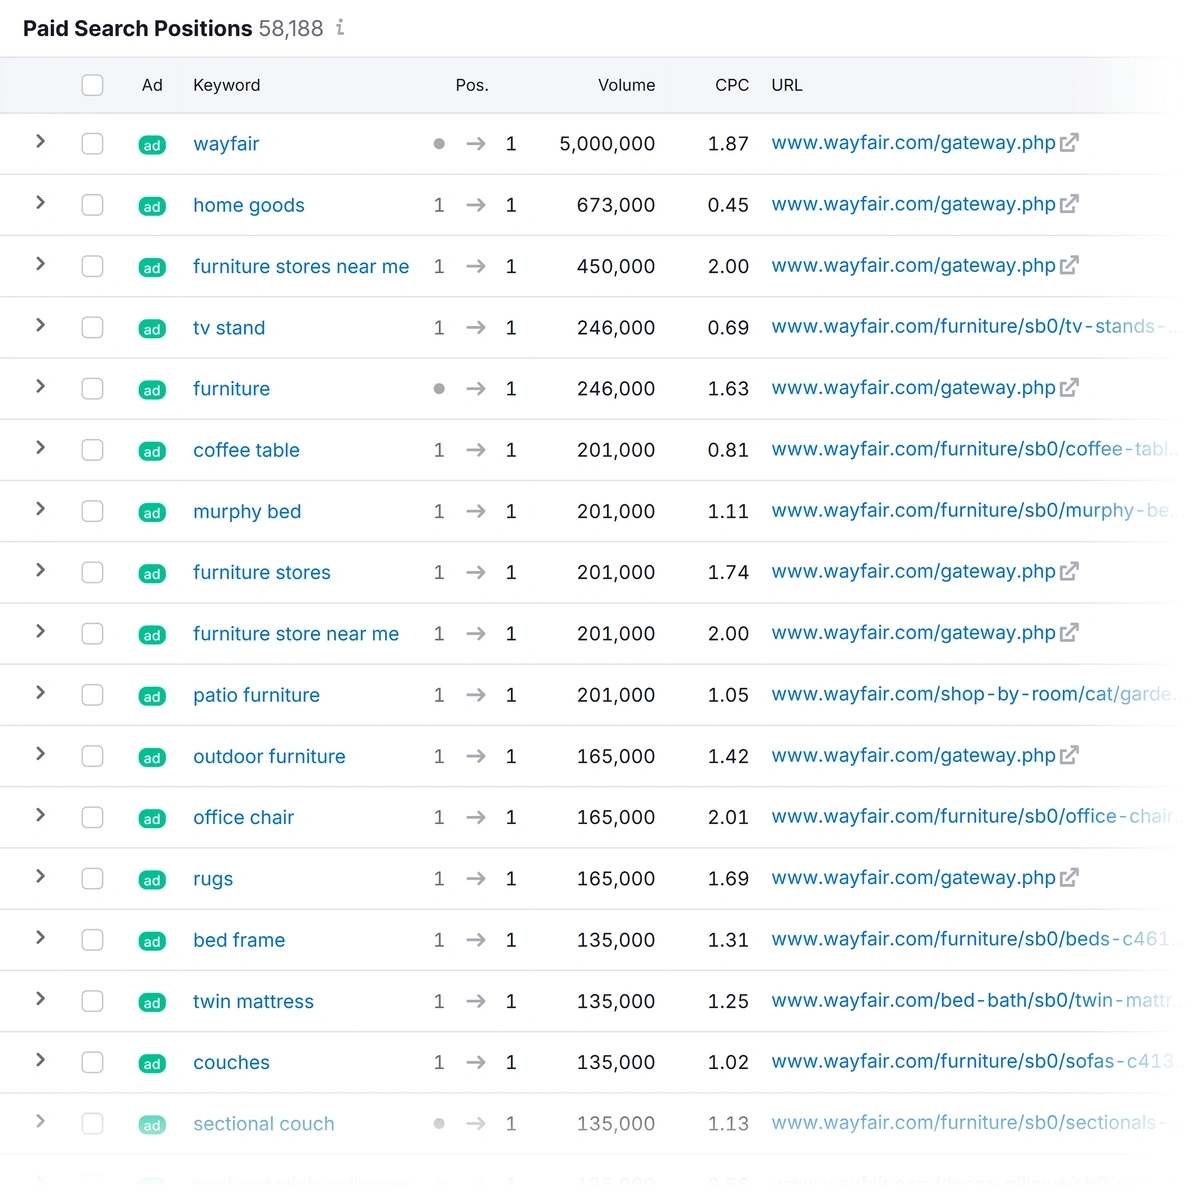Expand the furniture stores row

click(40, 569)
